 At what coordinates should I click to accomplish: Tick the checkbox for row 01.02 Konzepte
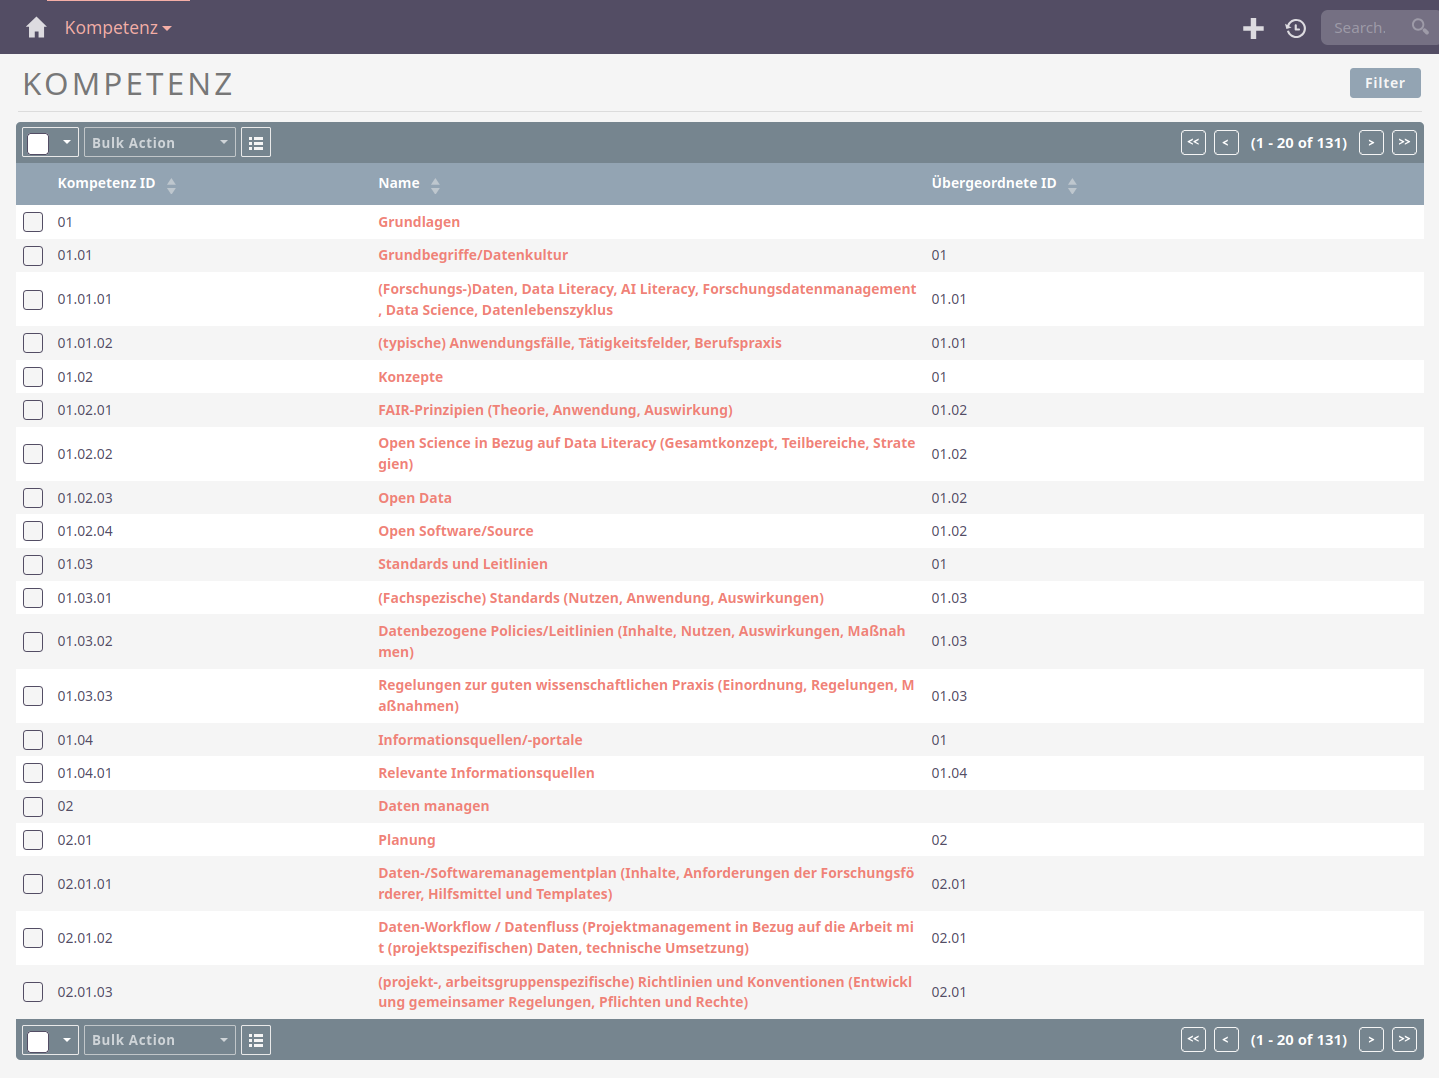33,377
